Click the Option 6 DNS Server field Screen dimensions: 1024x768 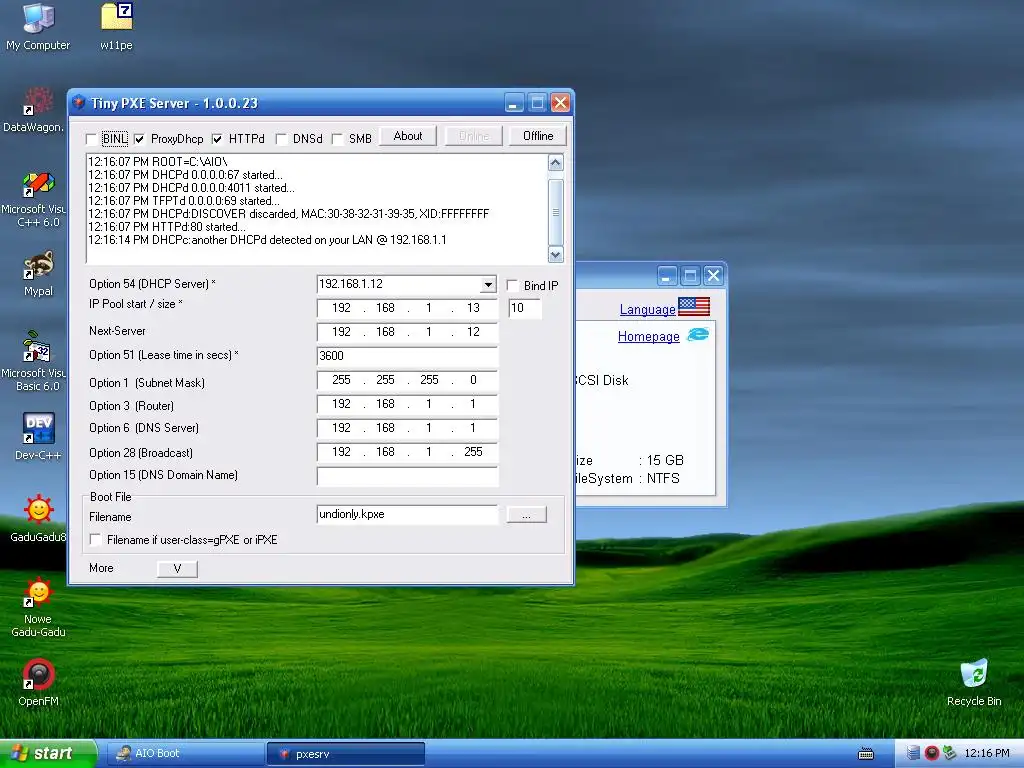408,428
